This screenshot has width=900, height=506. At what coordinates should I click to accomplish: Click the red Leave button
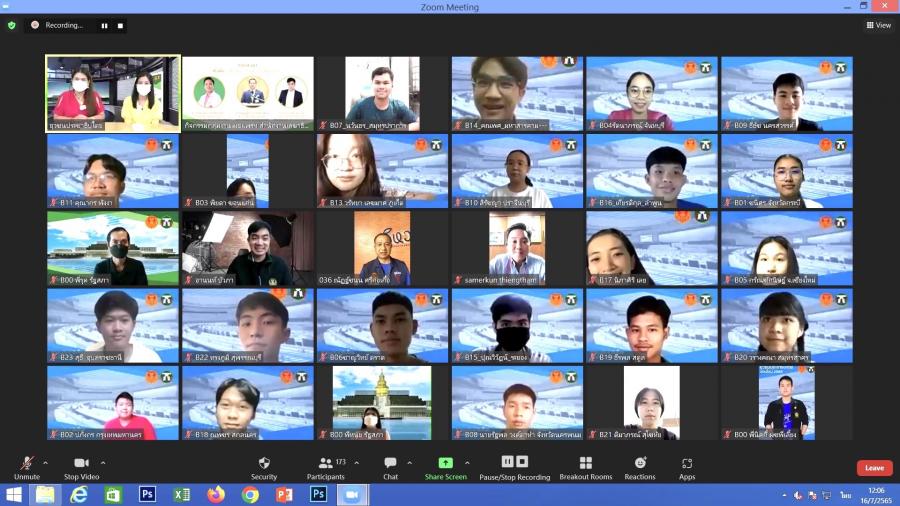[x=873, y=468]
